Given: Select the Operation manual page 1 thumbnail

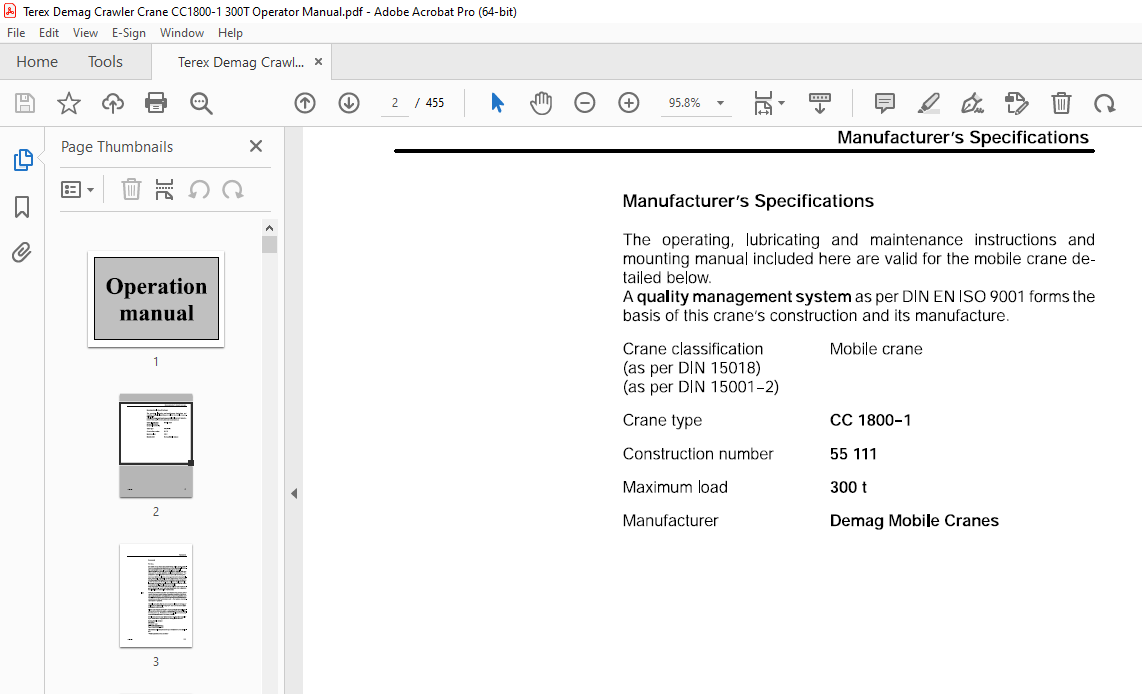Looking at the screenshot, I should [156, 299].
